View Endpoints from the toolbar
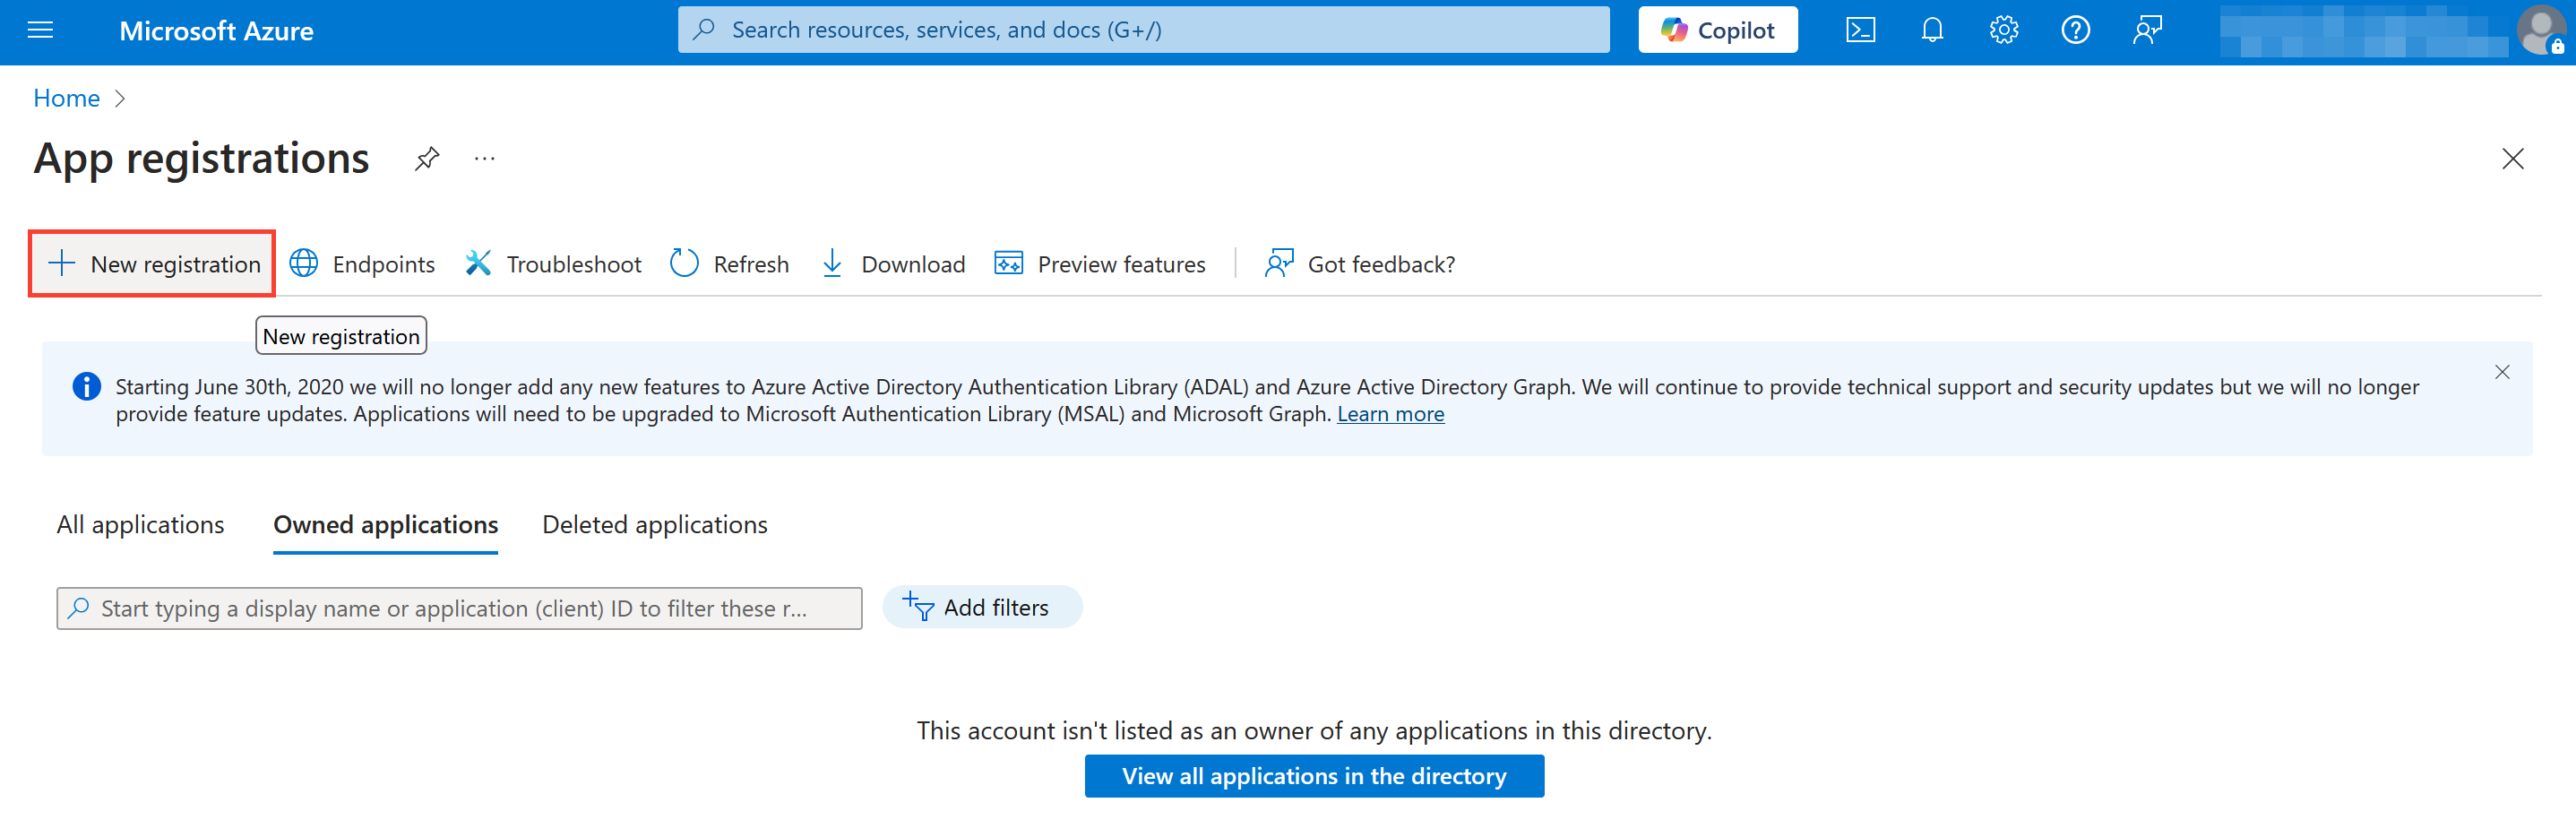The width and height of the screenshot is (2576, 837). tap(363, 264)
